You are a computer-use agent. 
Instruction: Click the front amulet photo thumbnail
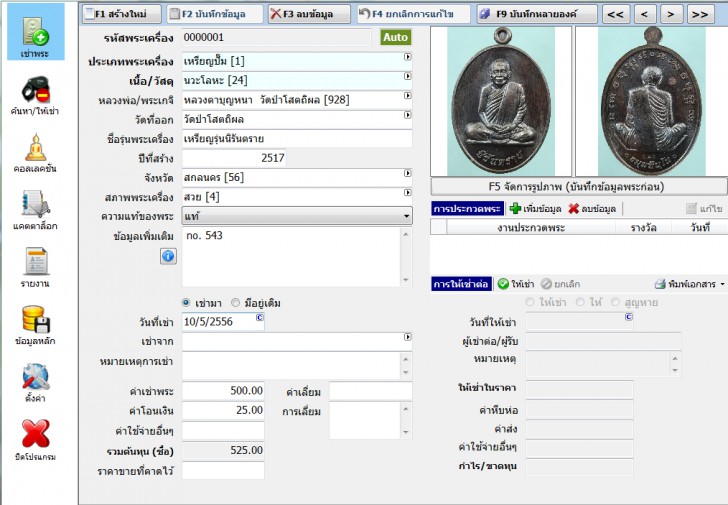pos(501,101)
